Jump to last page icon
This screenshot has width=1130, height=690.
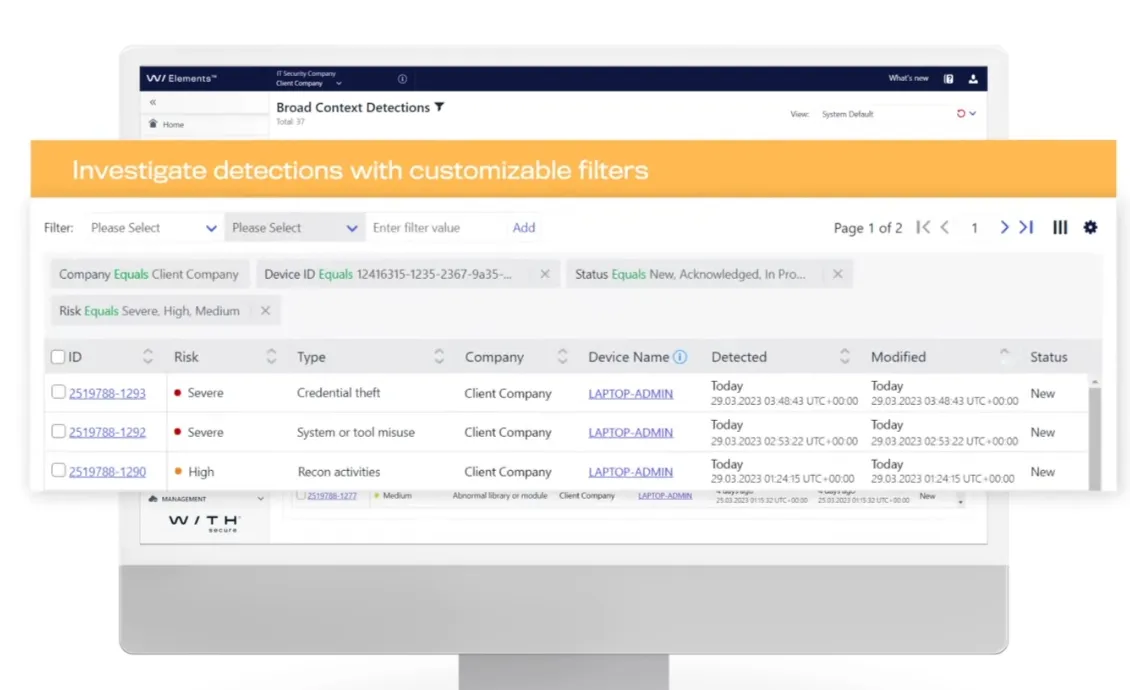pos(1026,227)
